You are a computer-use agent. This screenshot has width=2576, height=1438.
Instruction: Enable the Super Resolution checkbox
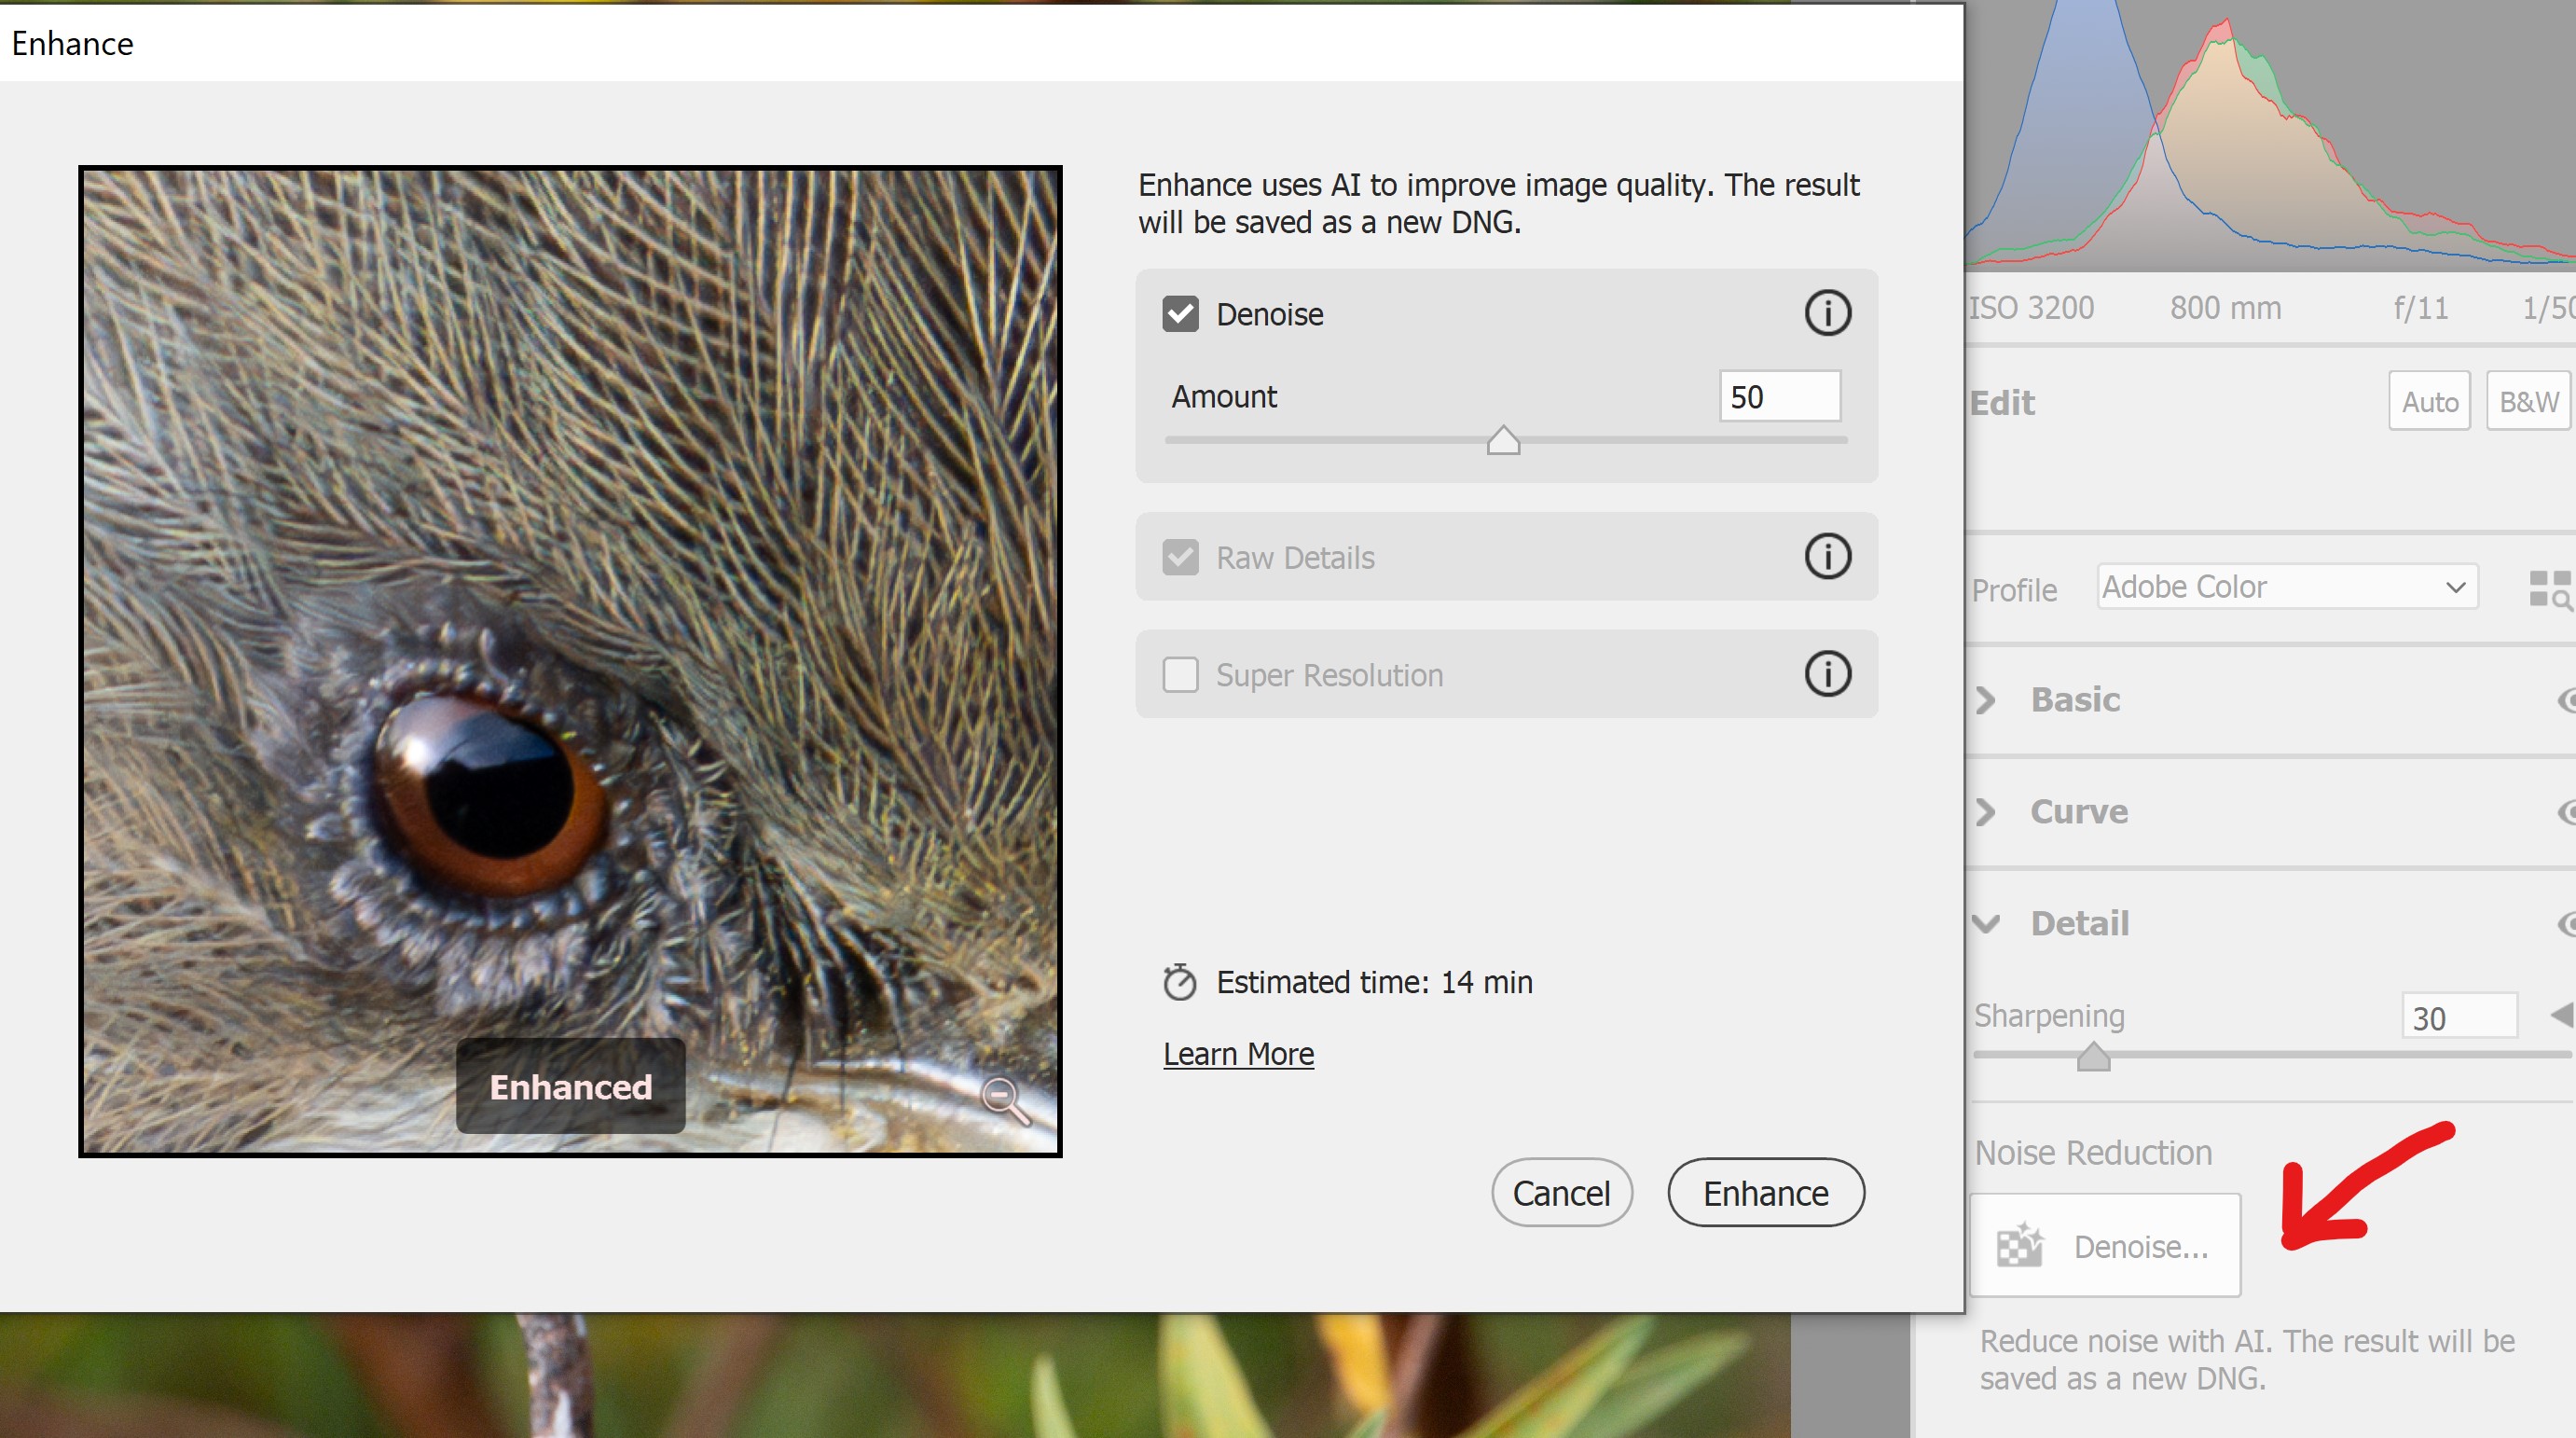click(x=1180, y=674)
